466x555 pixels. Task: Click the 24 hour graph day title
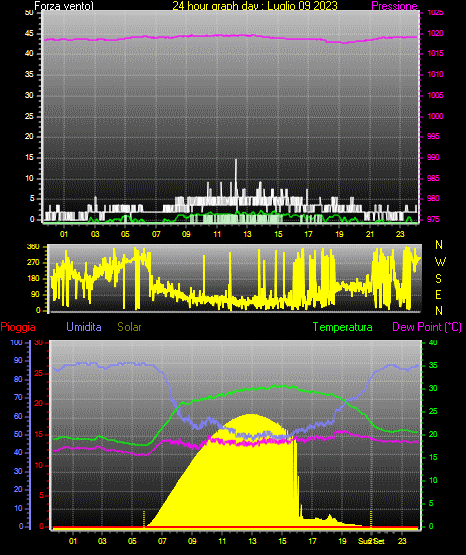coord(255,6)
